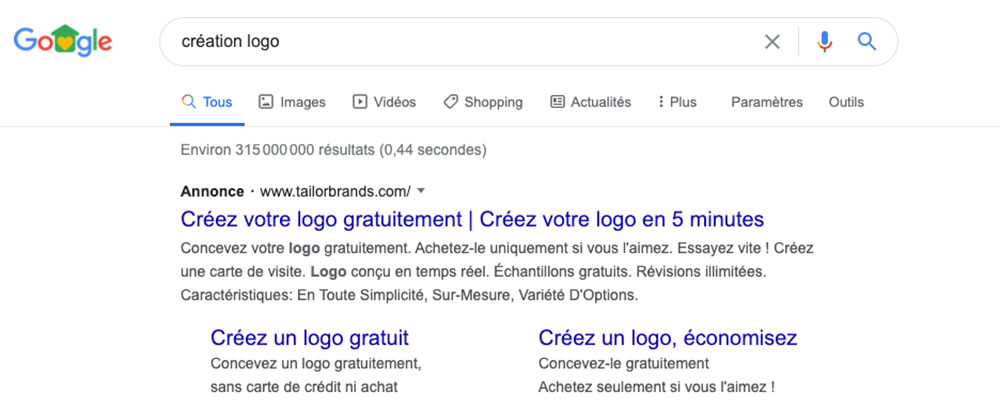Click the Vidéos play icon

click(360, 102)
